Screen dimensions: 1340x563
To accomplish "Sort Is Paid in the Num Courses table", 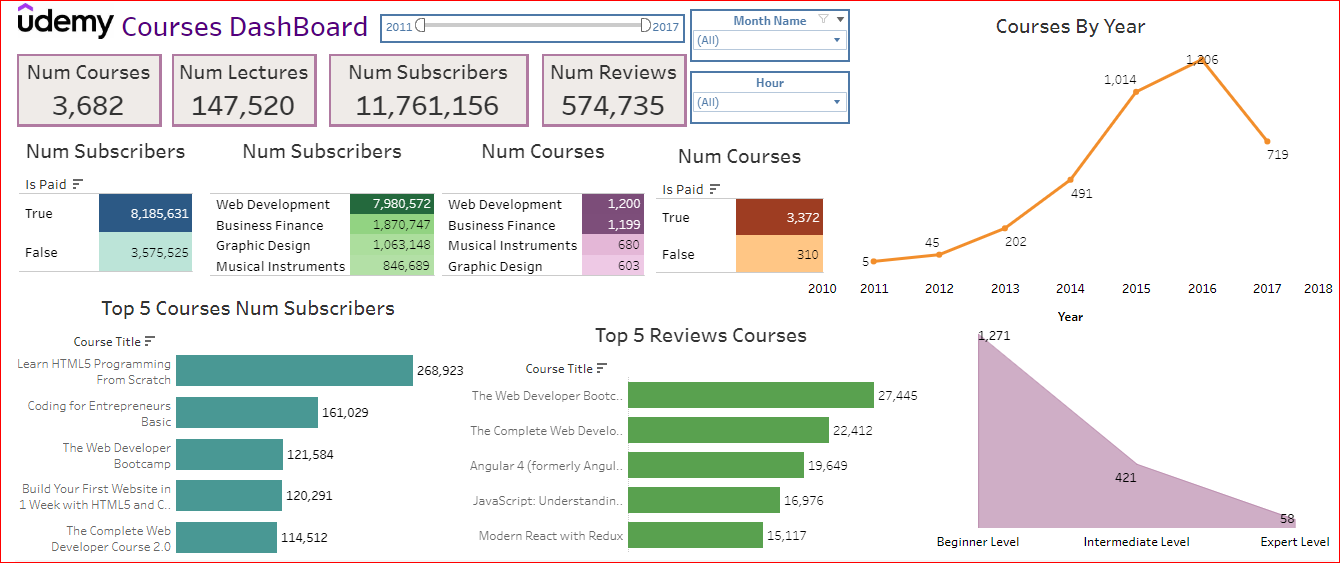I will coord(714,189).
